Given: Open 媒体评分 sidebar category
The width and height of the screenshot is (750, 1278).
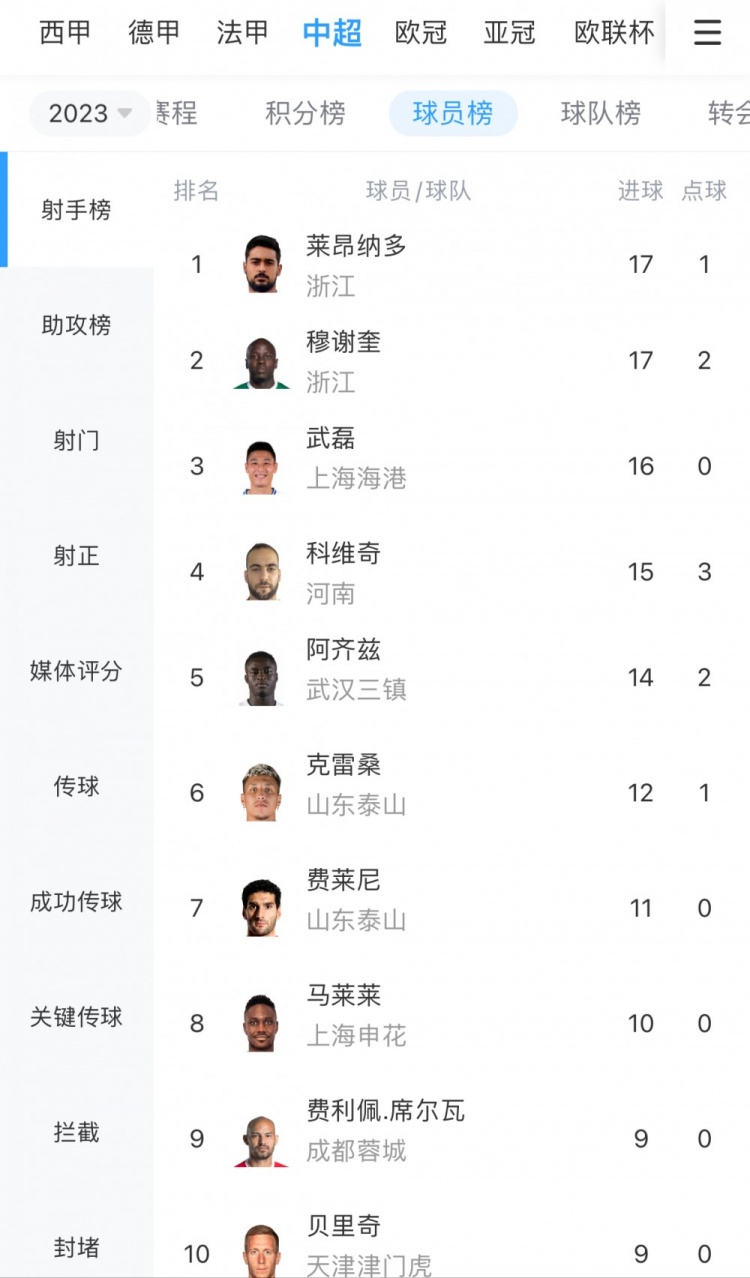Looking at the screenshot, I should coord(76,671).
